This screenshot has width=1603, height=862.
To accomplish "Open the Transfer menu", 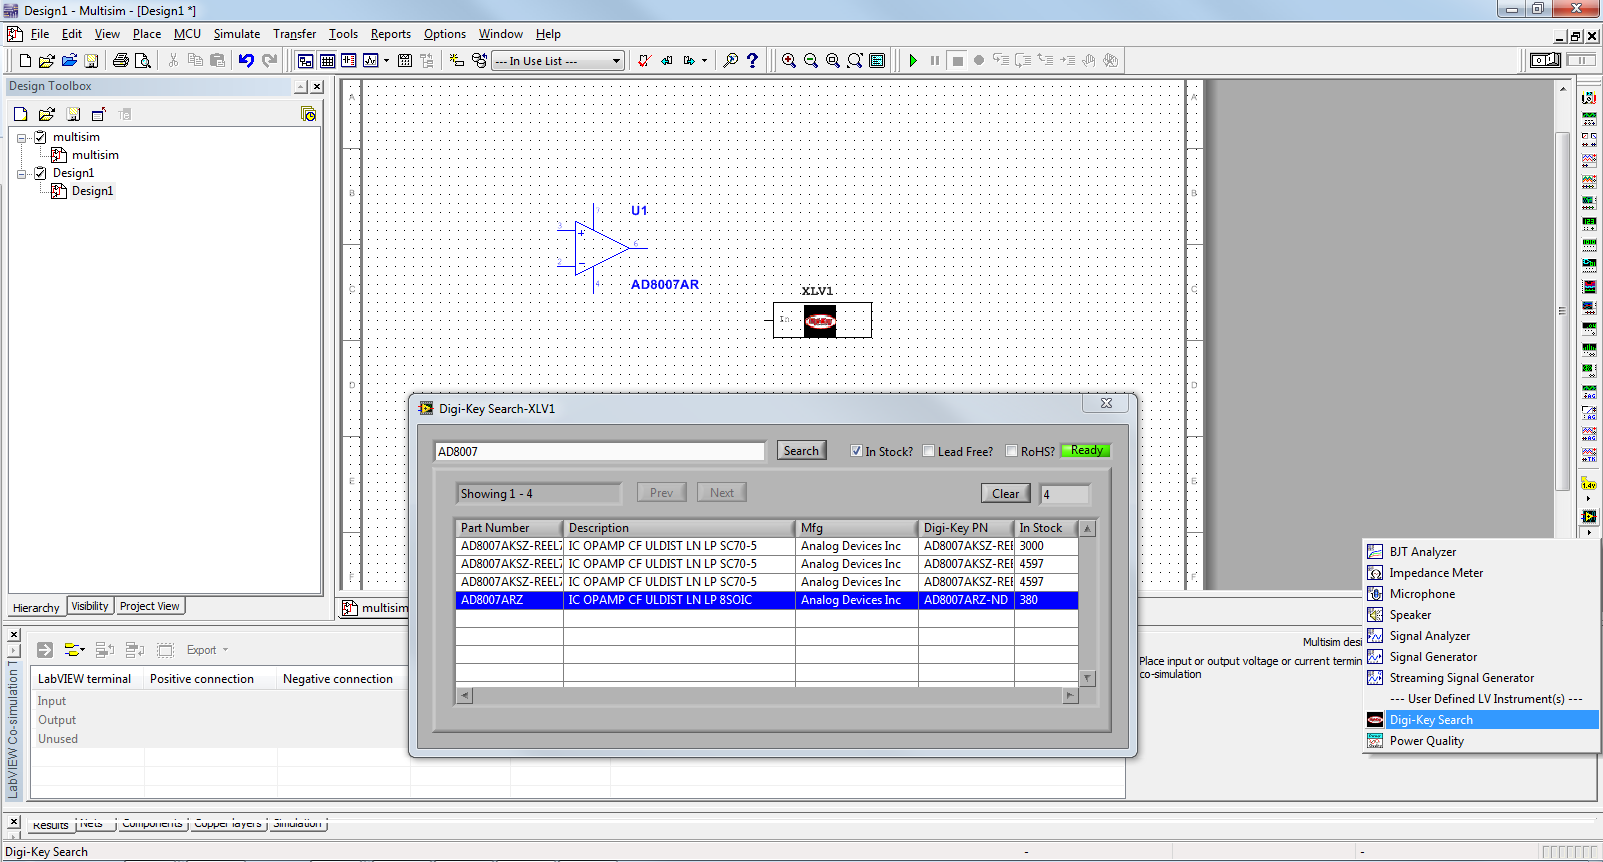I will point(294,34).
